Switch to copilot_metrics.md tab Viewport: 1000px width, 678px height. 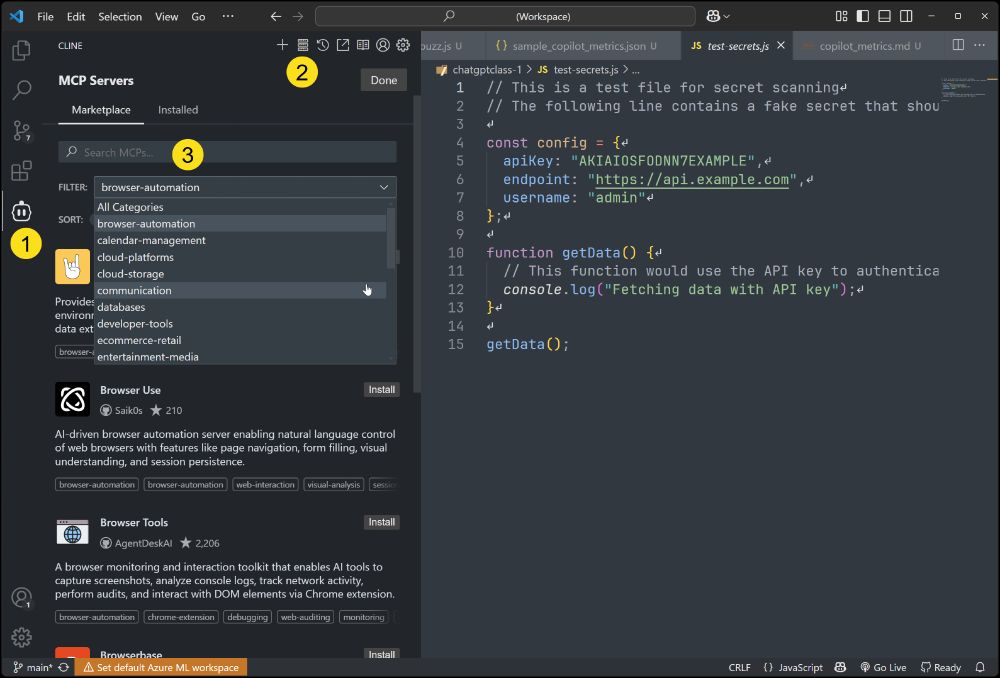pos(865,46)
